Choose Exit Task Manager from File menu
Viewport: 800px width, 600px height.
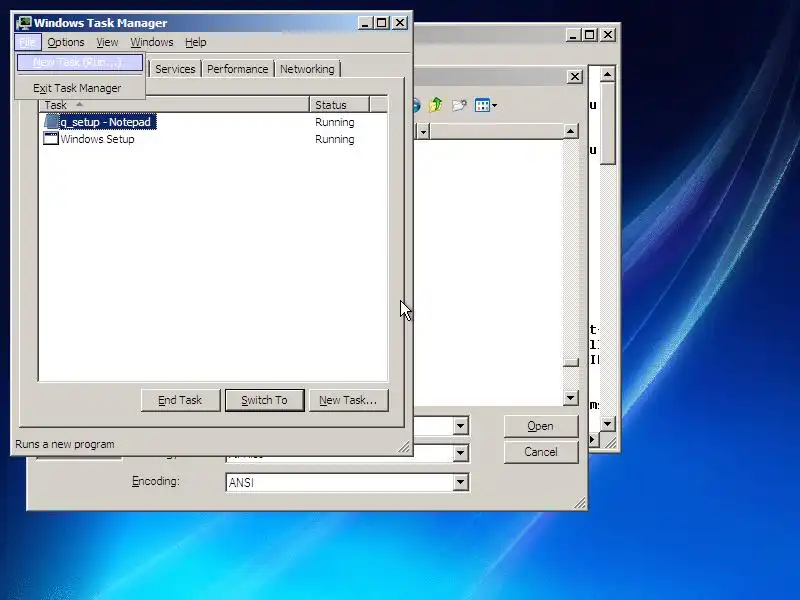(80, 88)
